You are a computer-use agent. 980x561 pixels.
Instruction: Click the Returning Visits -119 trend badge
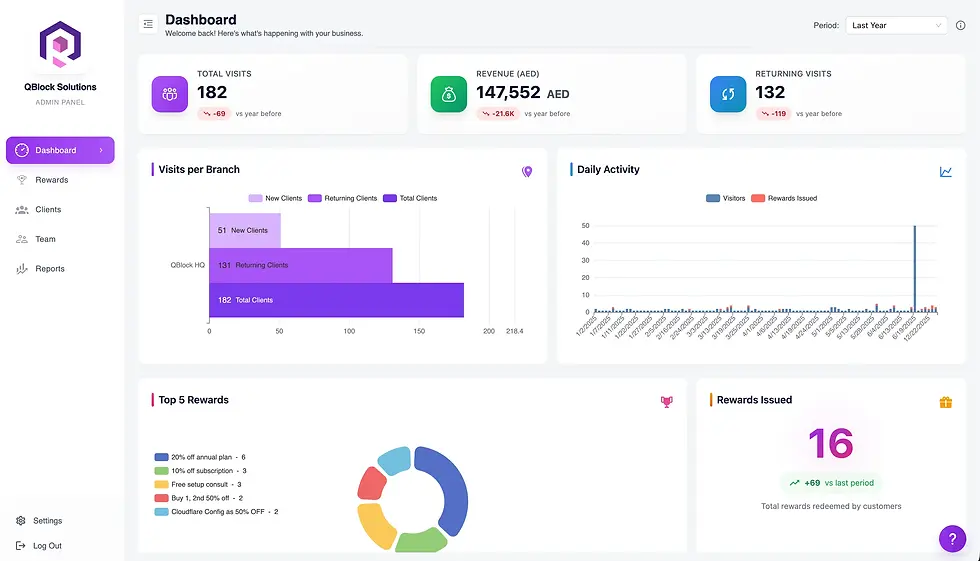point(774,114)
